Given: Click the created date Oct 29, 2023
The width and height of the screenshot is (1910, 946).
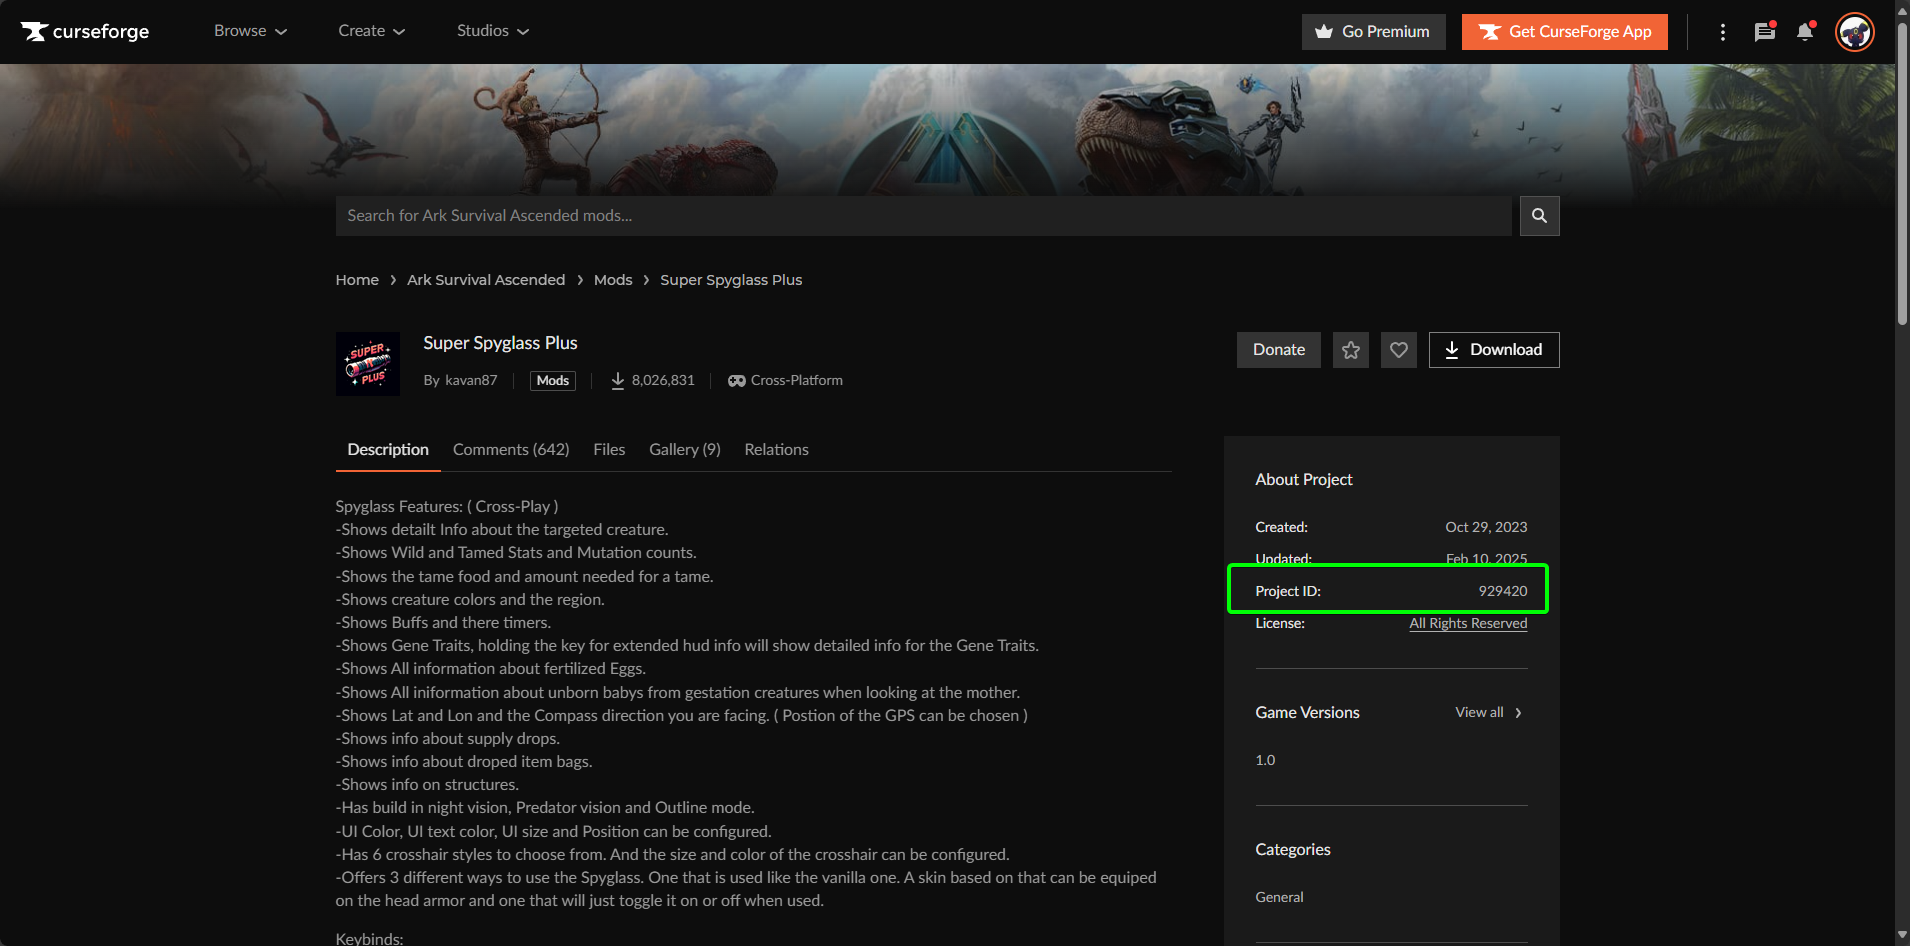Looking at the screenshot, I should [1486, 527].
